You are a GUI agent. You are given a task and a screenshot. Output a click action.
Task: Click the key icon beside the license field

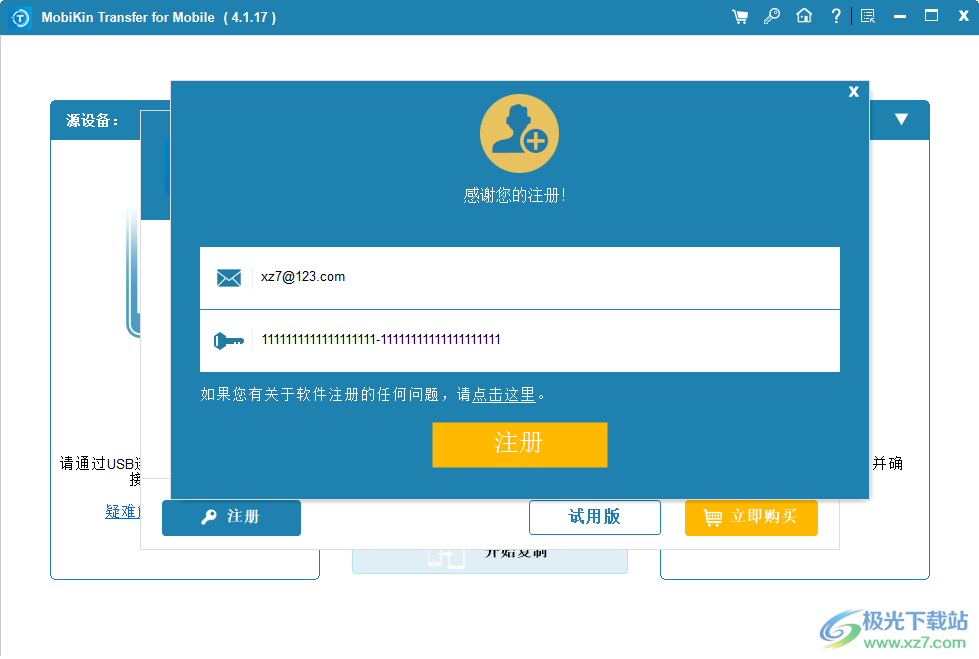click(229, 339)
